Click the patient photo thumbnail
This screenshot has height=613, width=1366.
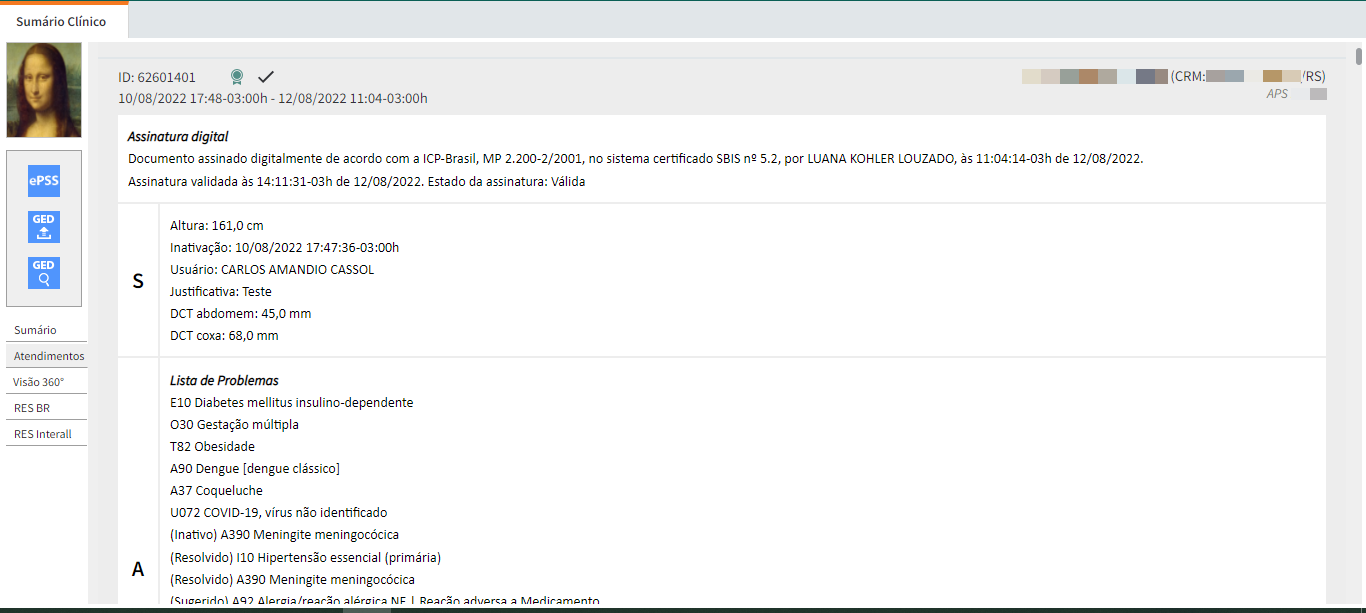coord(44,90)
